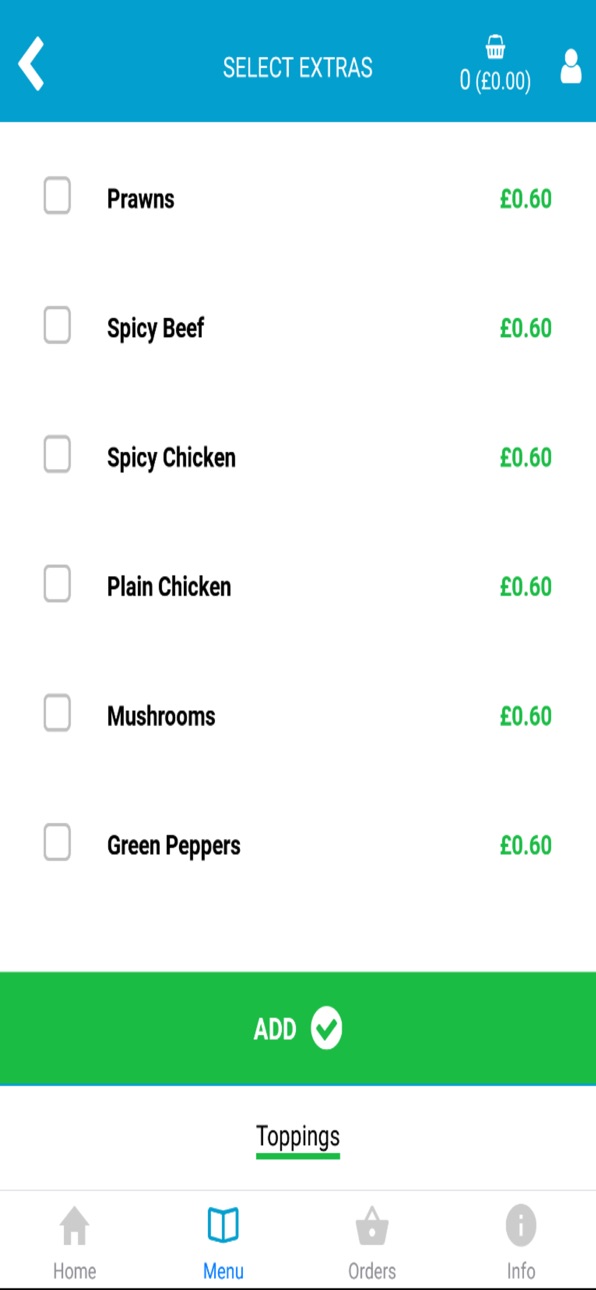This screenshot has width=596, height=1290.
Task: Select the Green Peppers checkbox
Action: click(x=57, y=843)
